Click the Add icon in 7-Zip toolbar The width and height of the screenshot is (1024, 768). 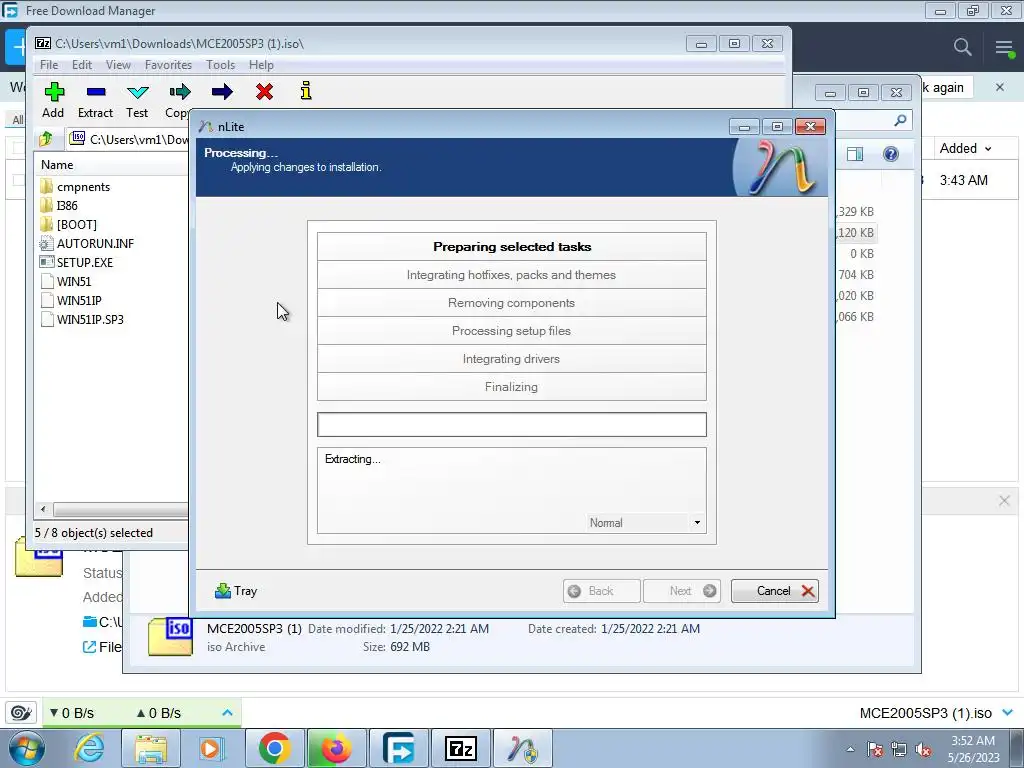click(54, 92)
